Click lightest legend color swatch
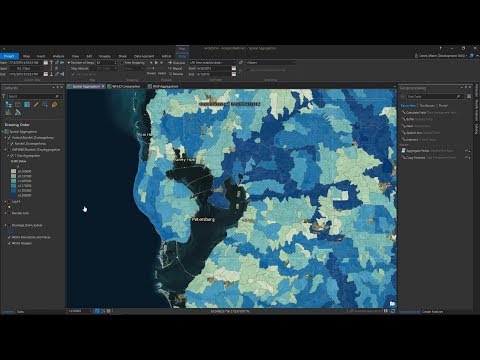 click(13, 171)
